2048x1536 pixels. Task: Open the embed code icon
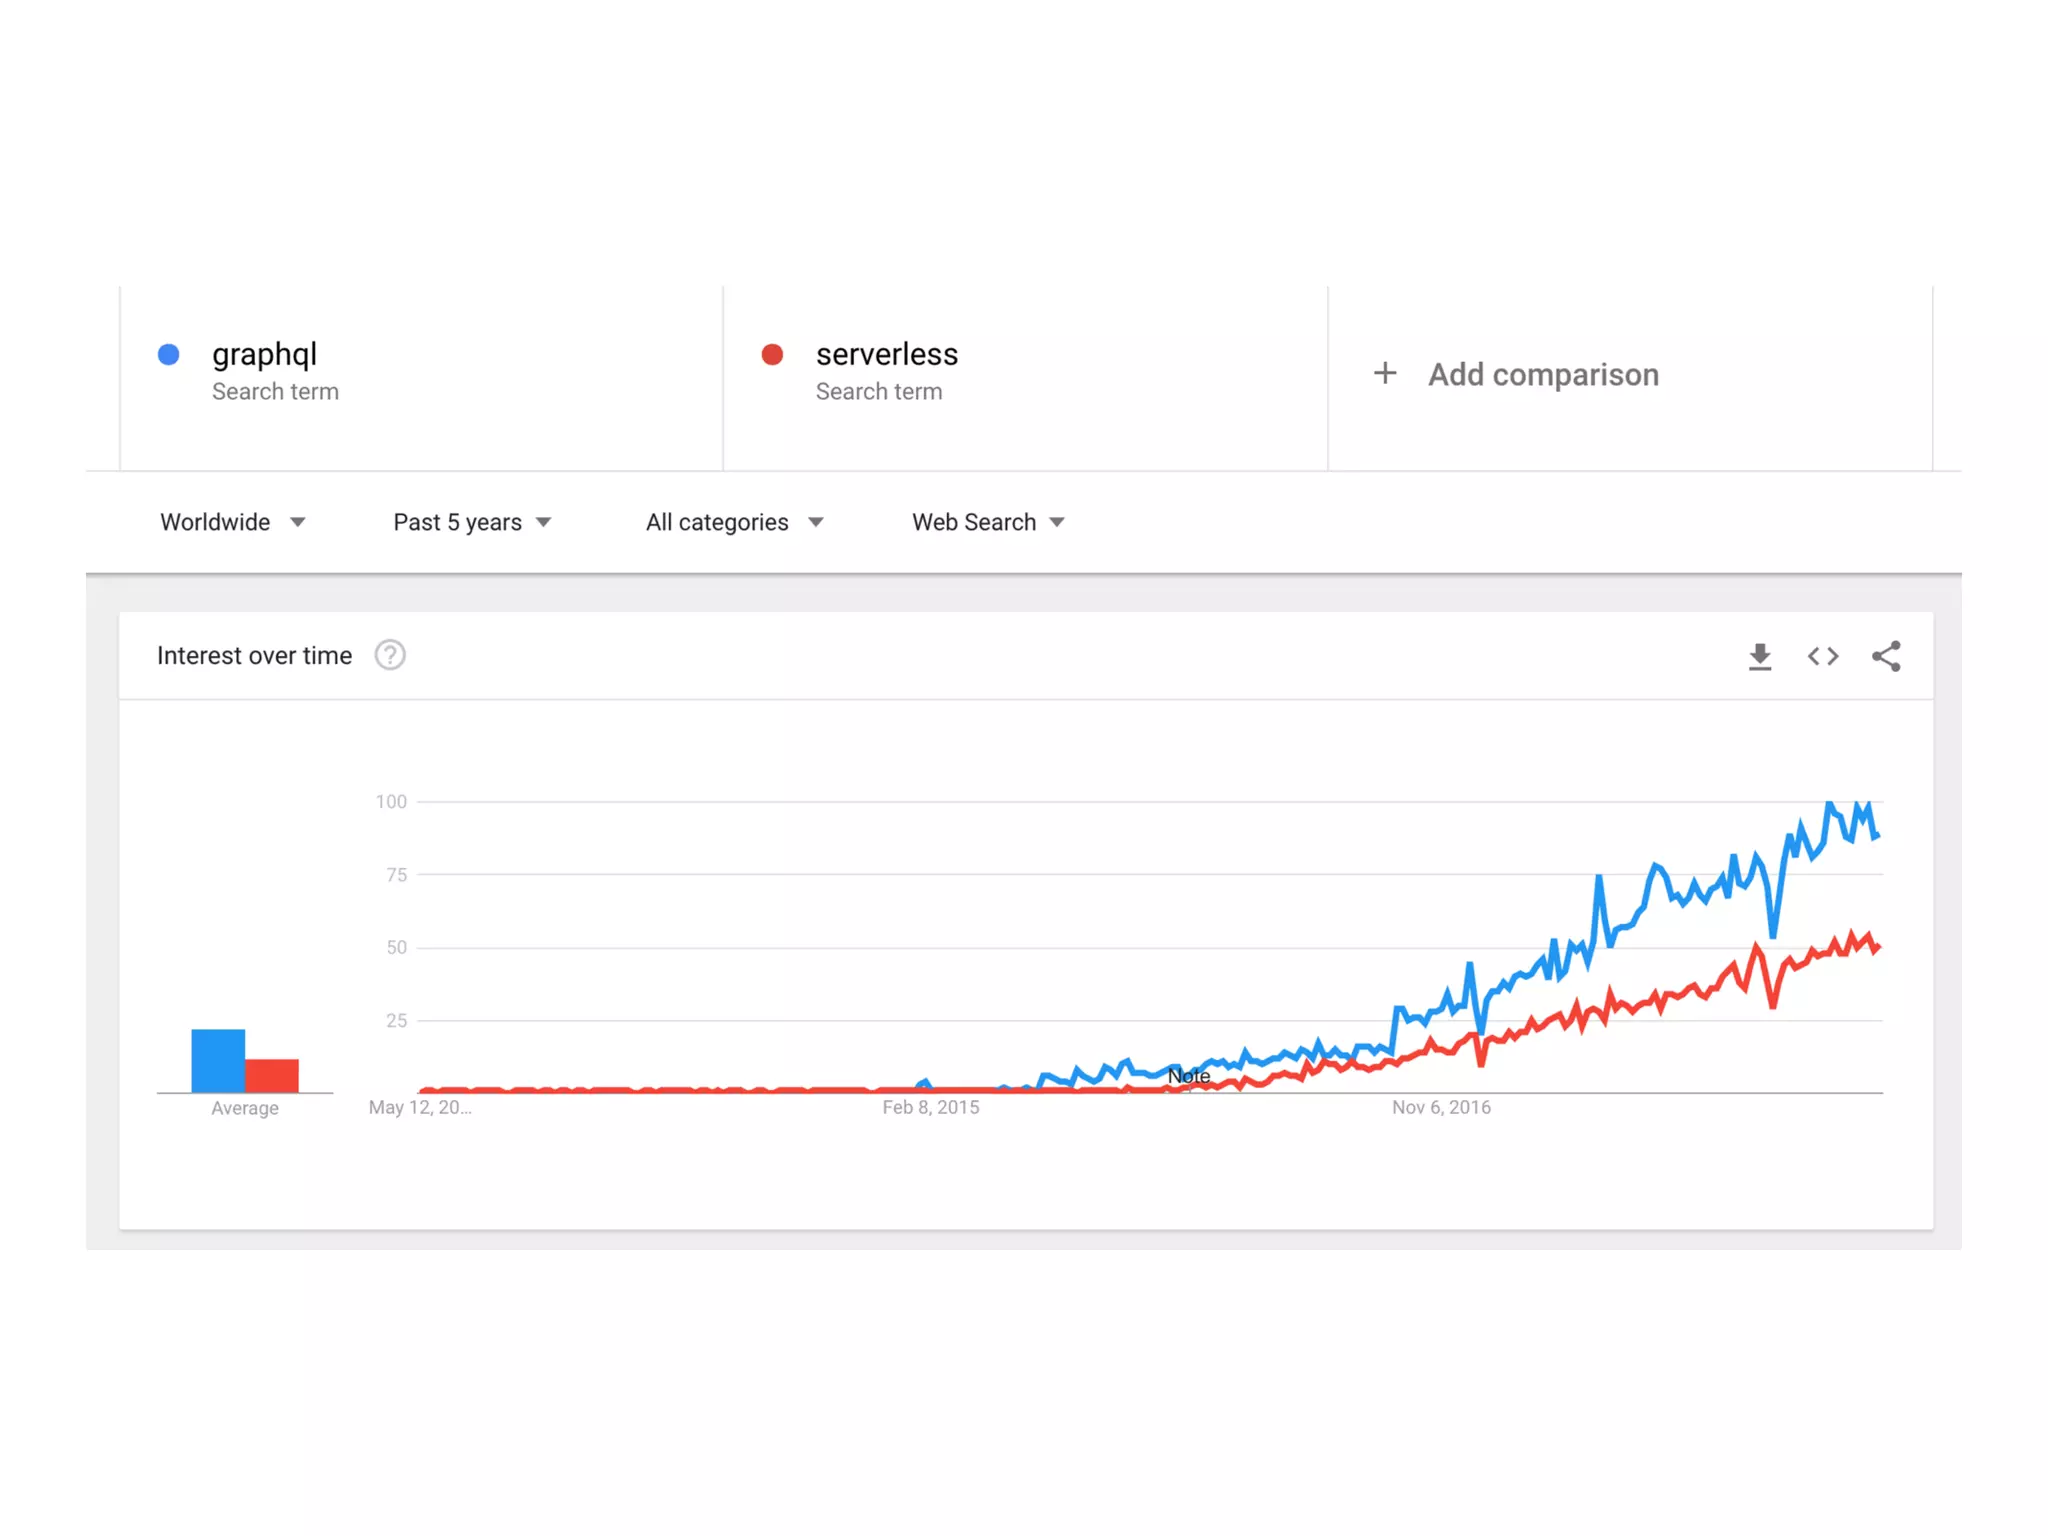[1823, 656]
